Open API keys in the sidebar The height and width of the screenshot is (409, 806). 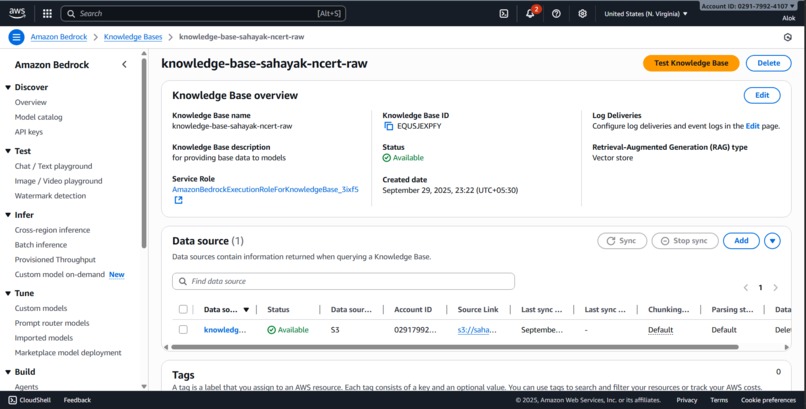[x=29, y=132]
